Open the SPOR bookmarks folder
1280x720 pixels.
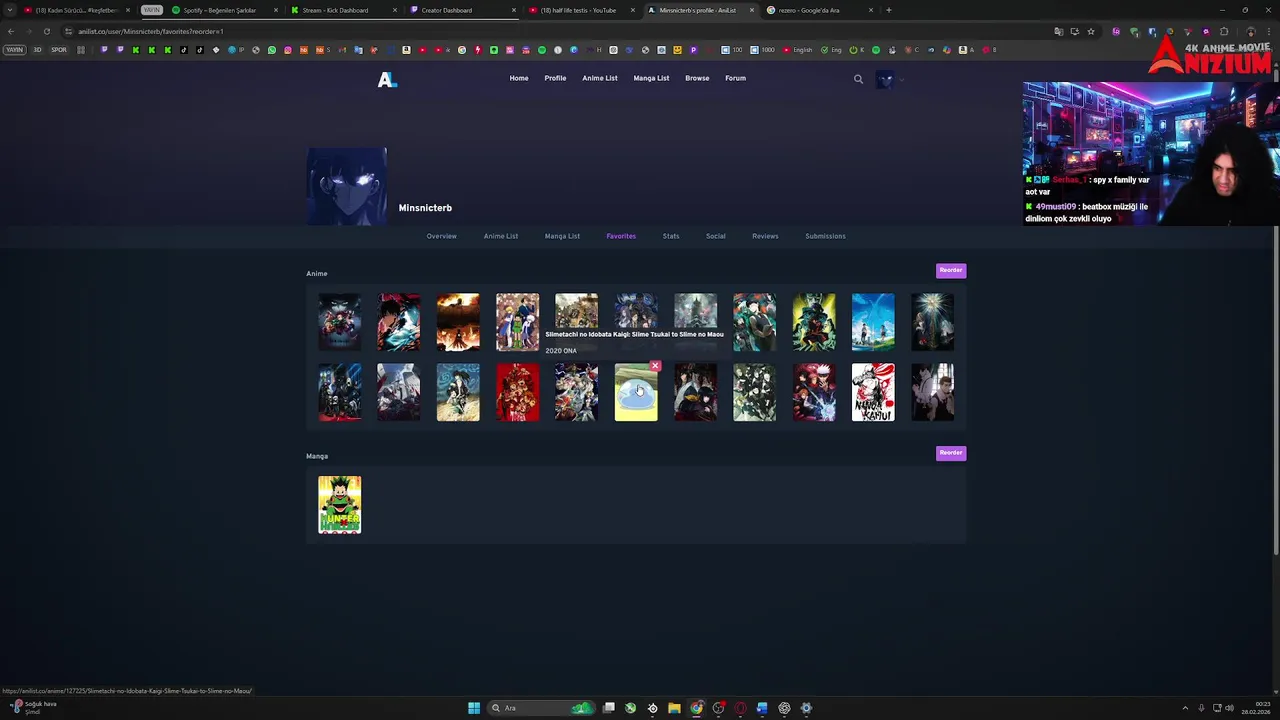pos(59,50)
